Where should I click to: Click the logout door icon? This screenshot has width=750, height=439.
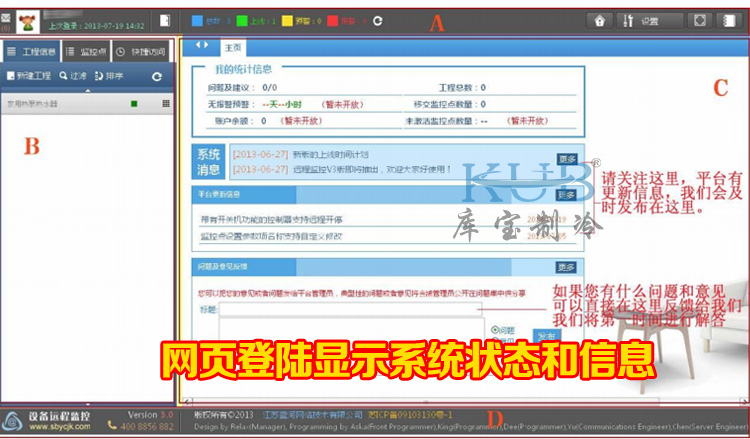165,21
